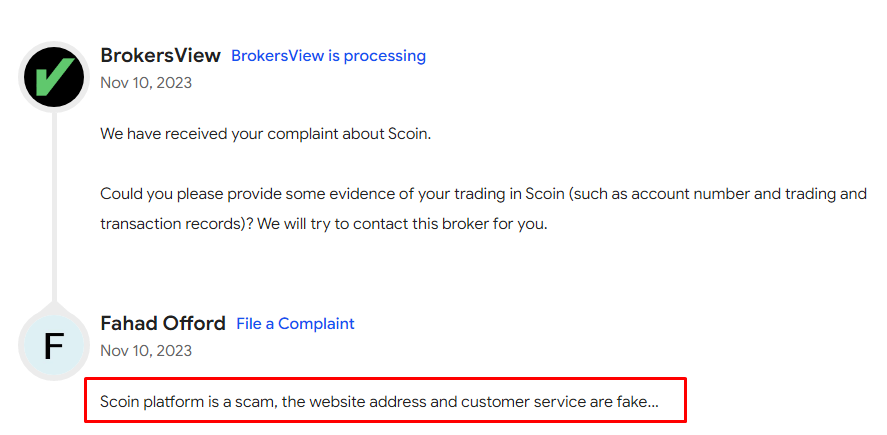The image size is (887, 435).
Task: Click the date under BrokersView's name
Action: point(146,83)
